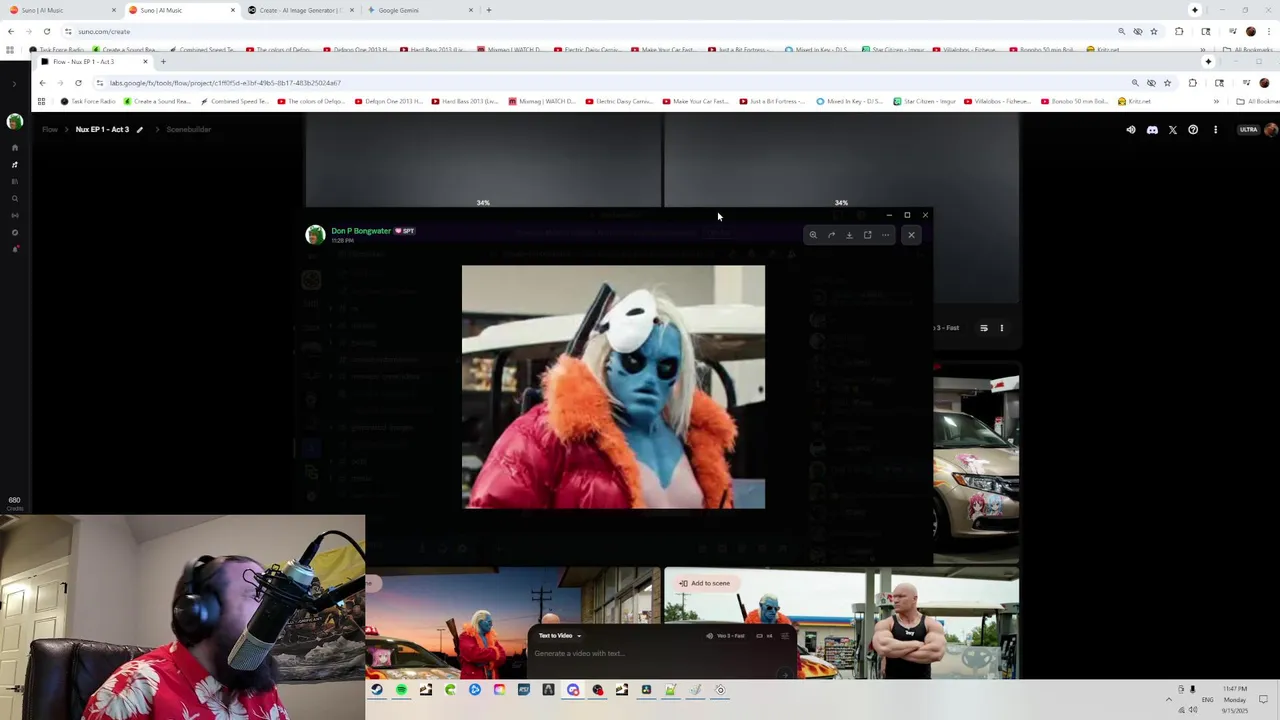Image resolution: width=1280 pixels, height=720 pixels.
Task: Bookmark the Flow page with star icon
Action: click(1167, 83)
